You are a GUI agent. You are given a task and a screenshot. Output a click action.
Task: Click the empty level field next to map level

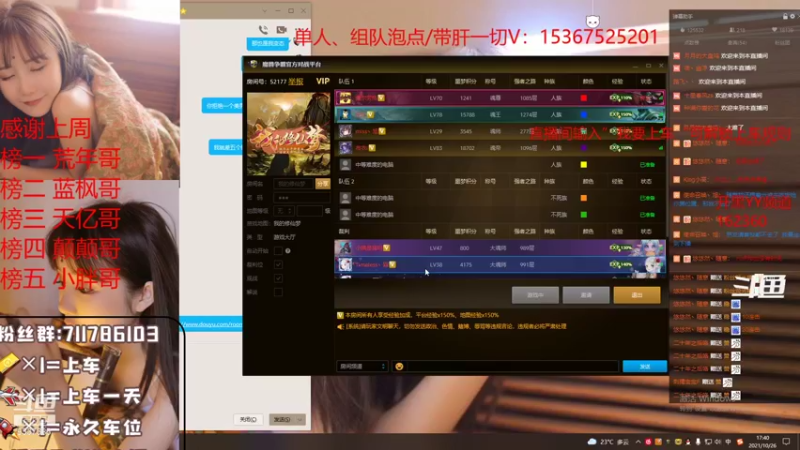(310, 210)
